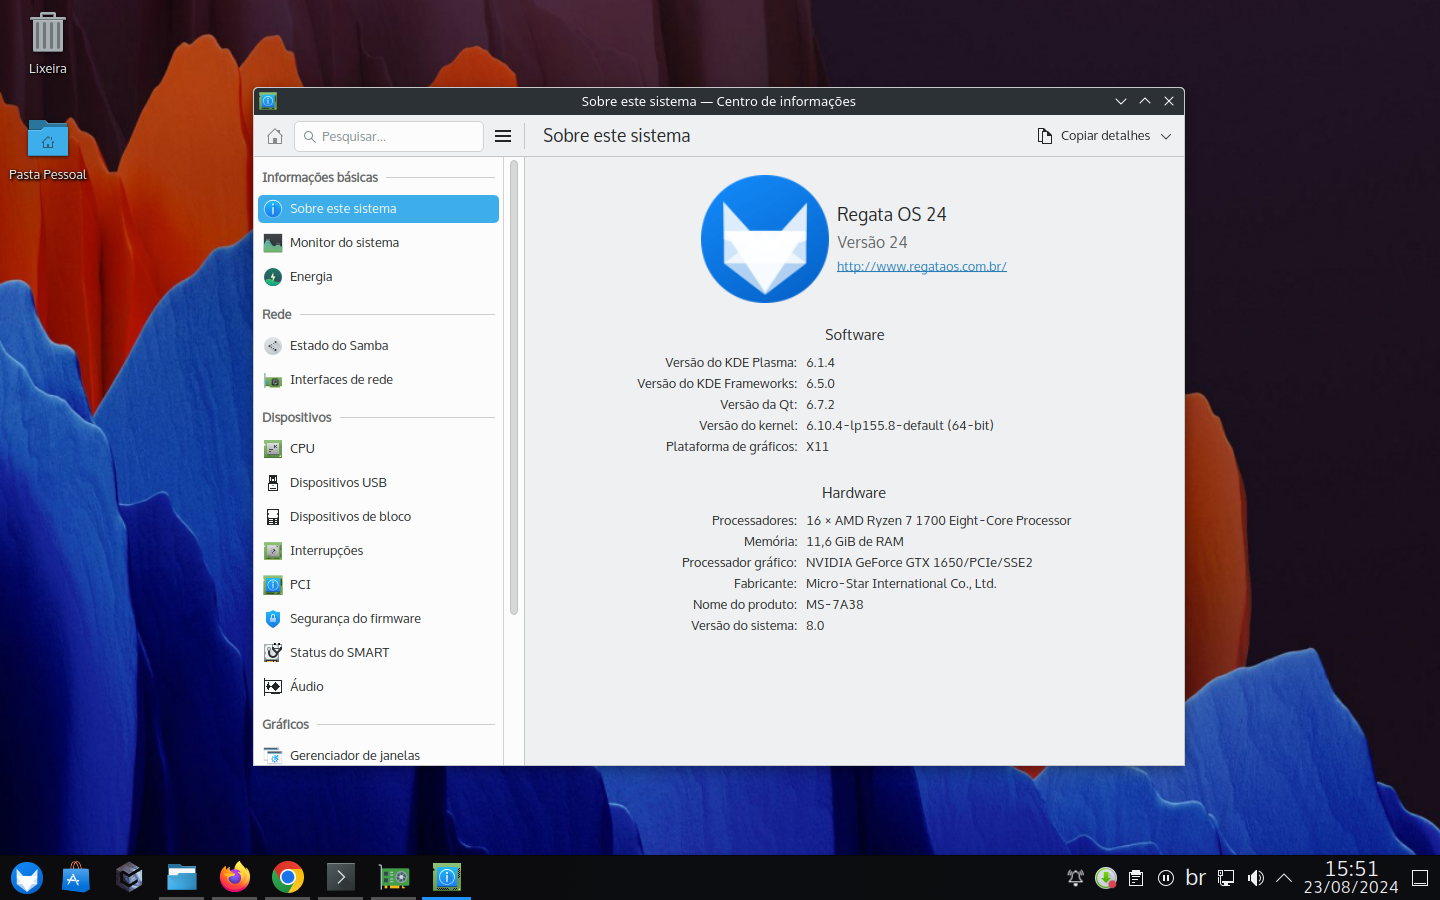
Task: Click the 'MS-7A38' product name
Action: click(834, 605)
